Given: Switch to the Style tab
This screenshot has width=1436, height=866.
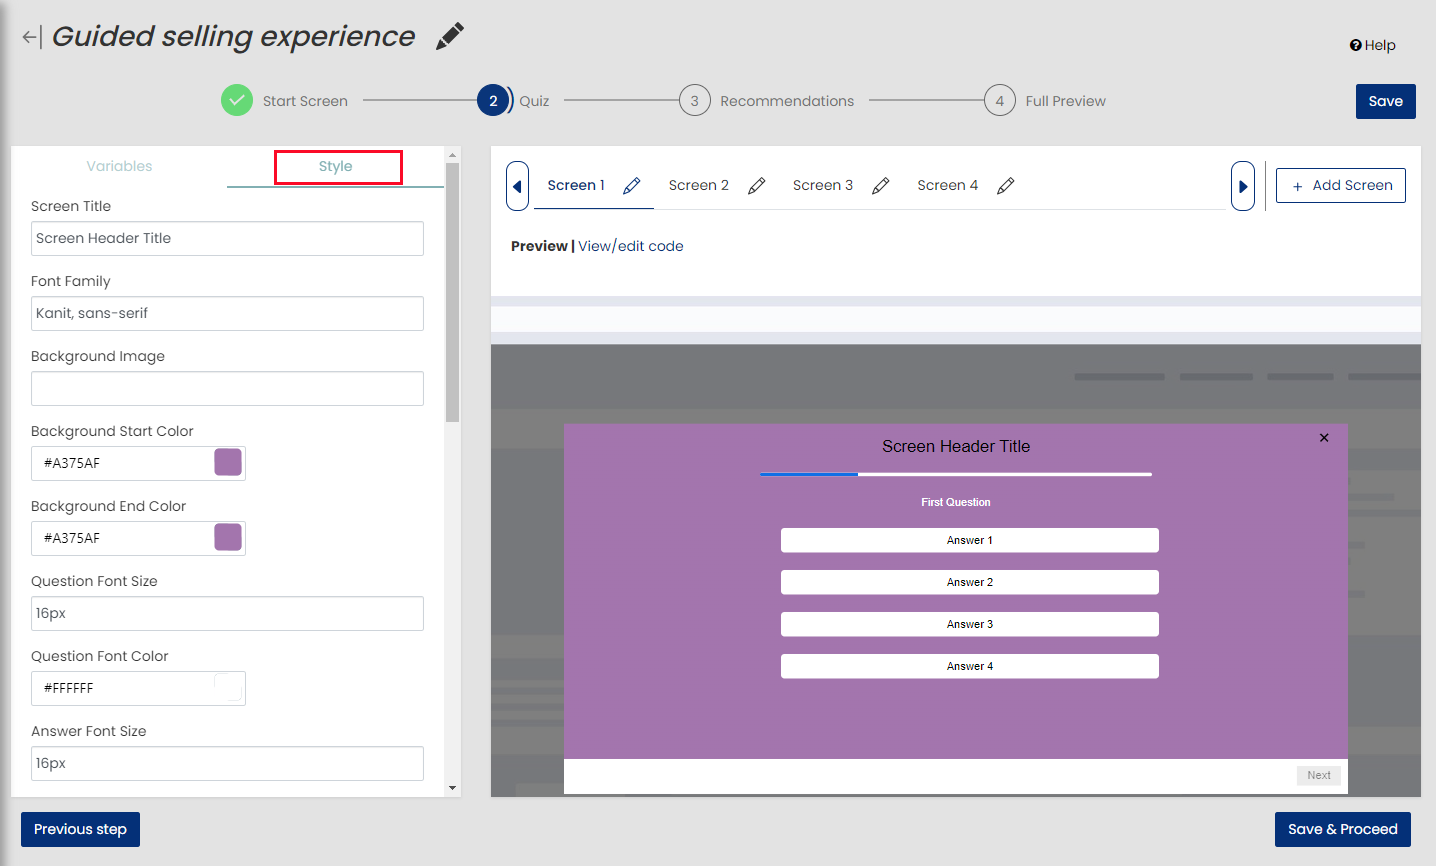Looking at the screenshot, I should 336,166.
